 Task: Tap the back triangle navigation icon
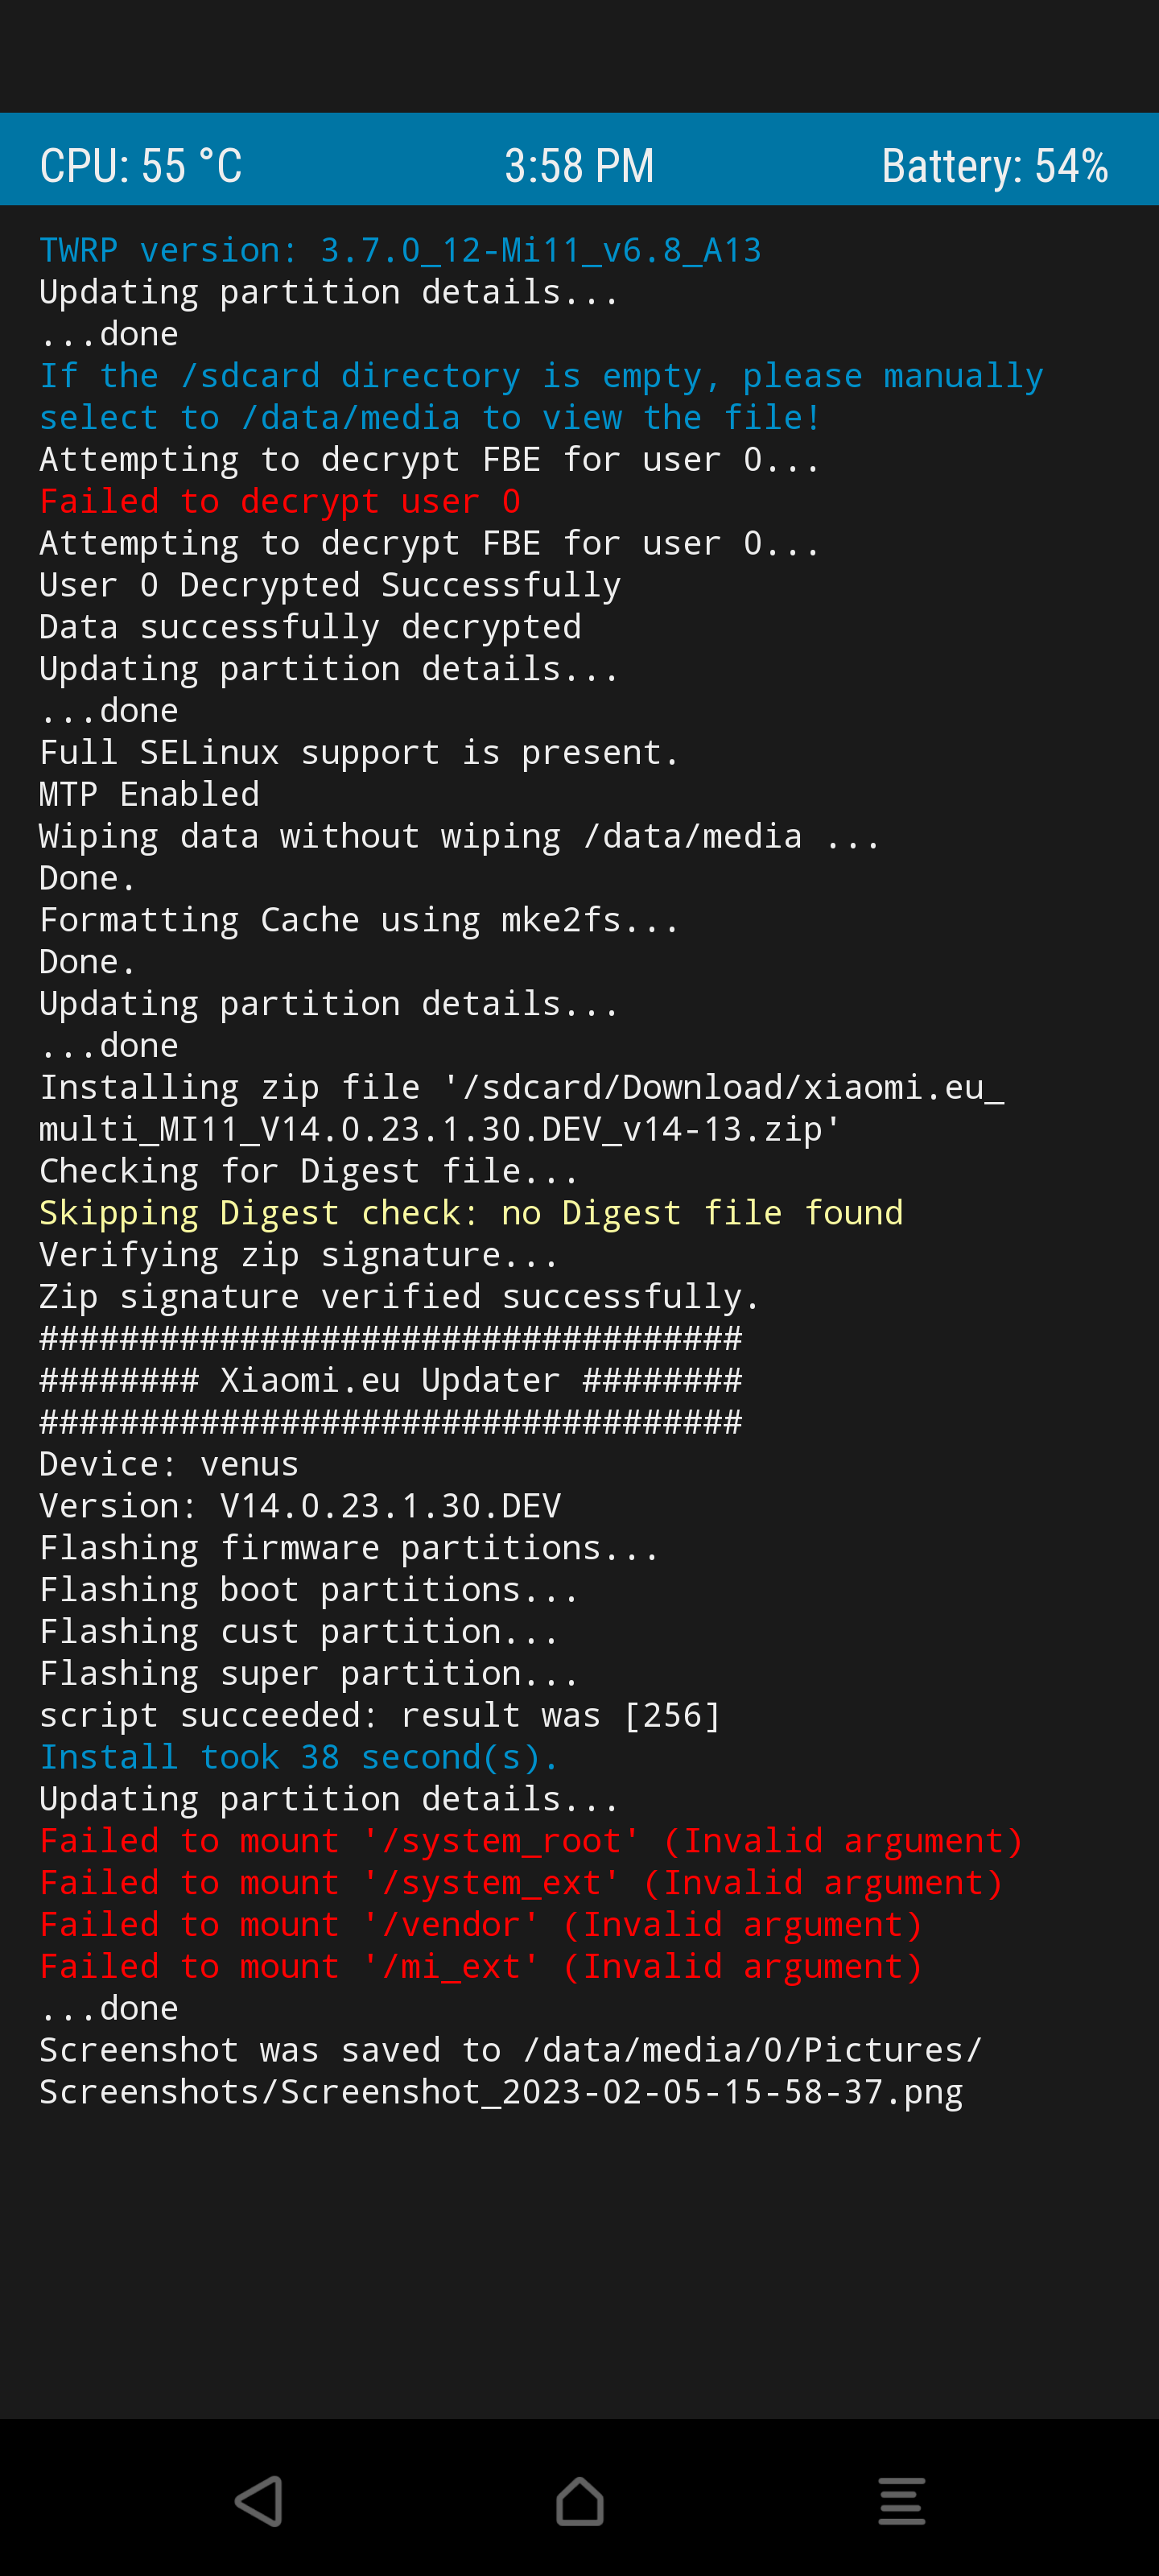(x=259, y=2502)
